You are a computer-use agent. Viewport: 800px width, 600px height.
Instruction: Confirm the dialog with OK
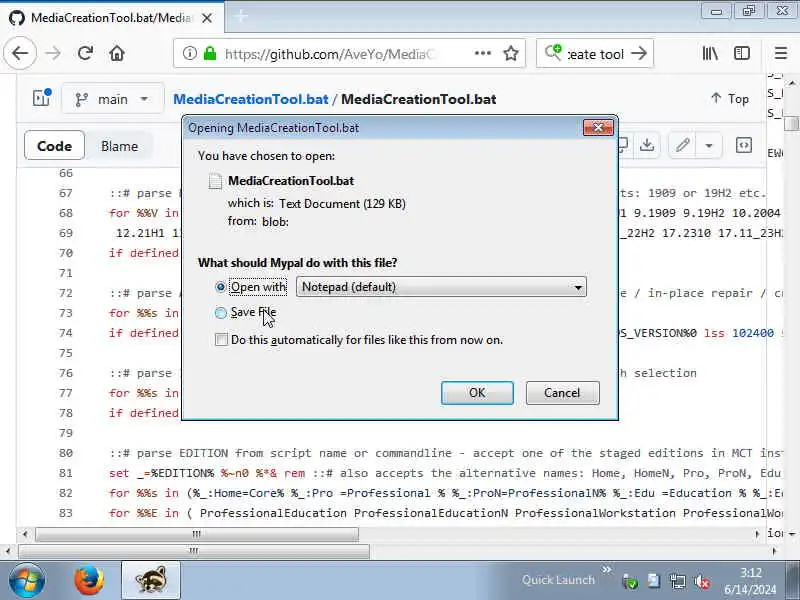(x=477, y=392)
